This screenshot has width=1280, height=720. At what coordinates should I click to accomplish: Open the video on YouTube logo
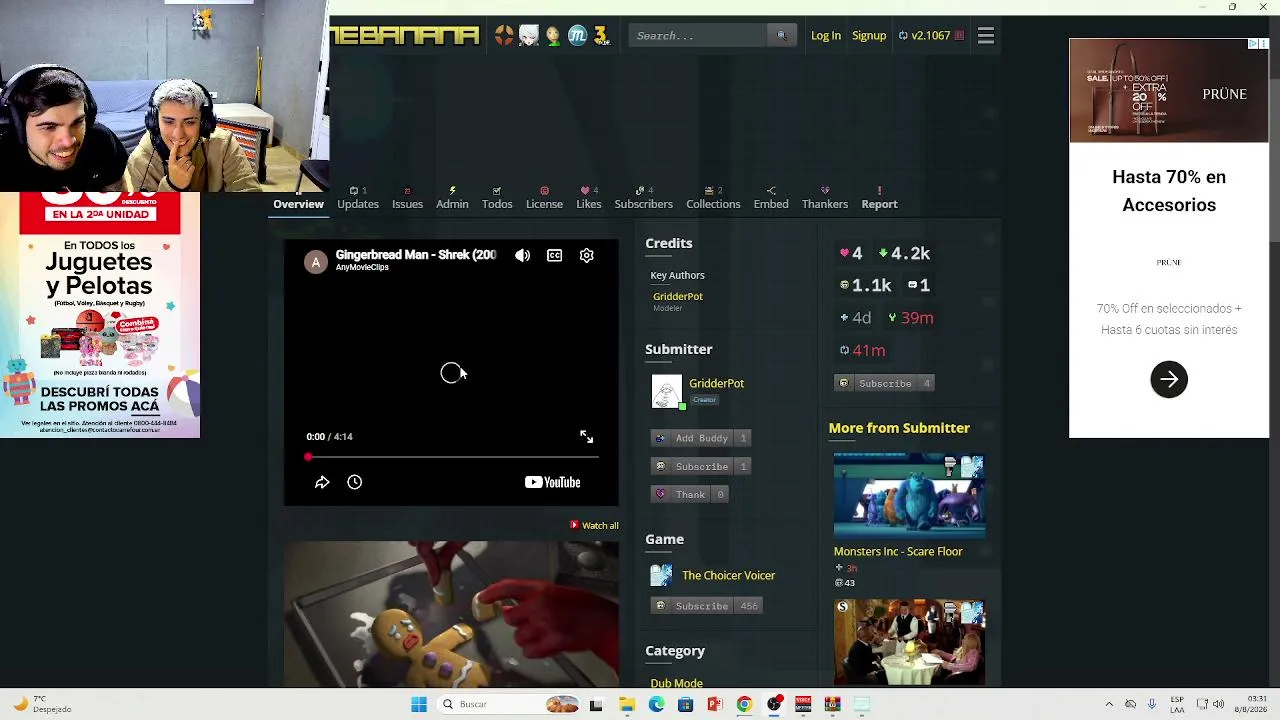553,482
